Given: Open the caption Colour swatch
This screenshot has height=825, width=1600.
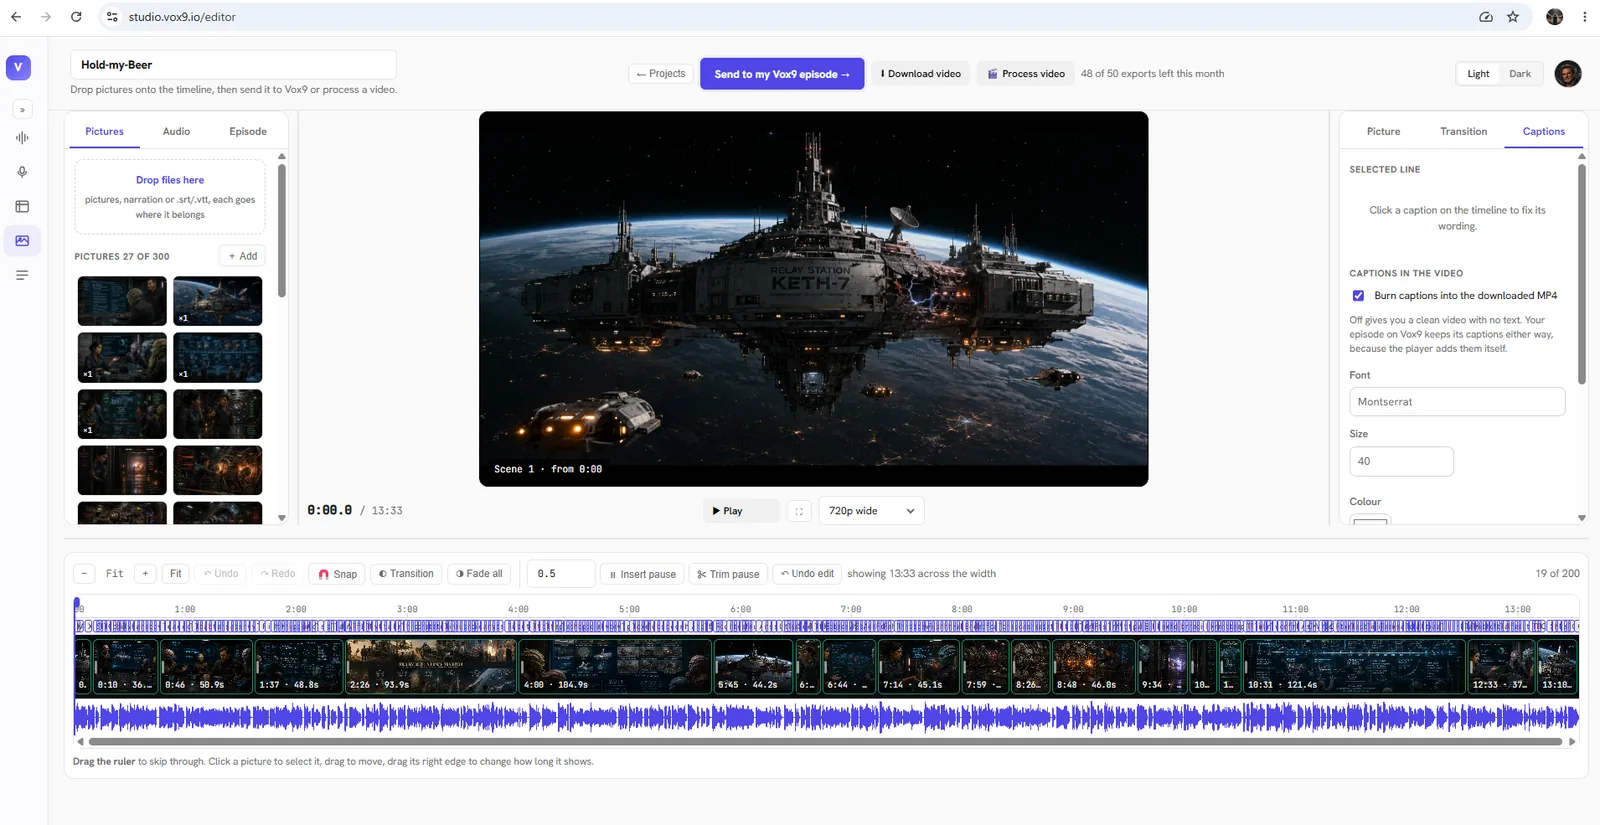Looking at the screenshot, I should 1370,519.
